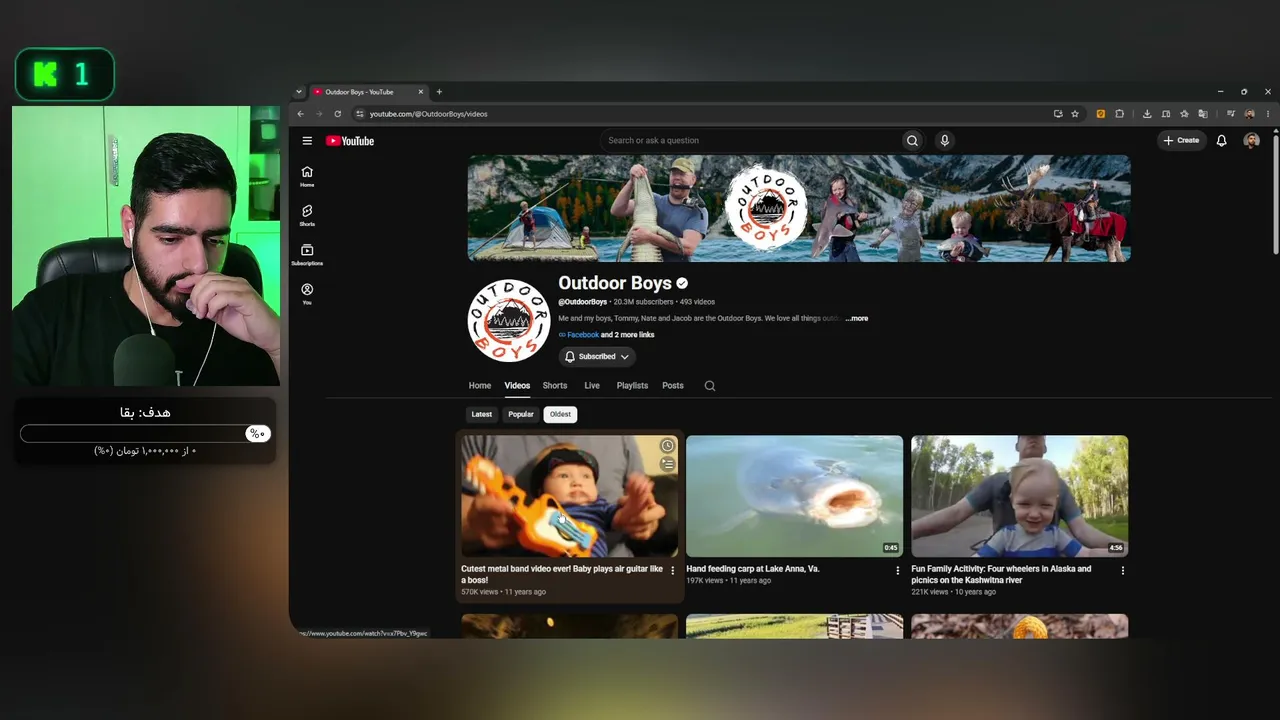1280x720 pixels.
Task: Open the Chrome three-dot menu
Action: 1268,114
